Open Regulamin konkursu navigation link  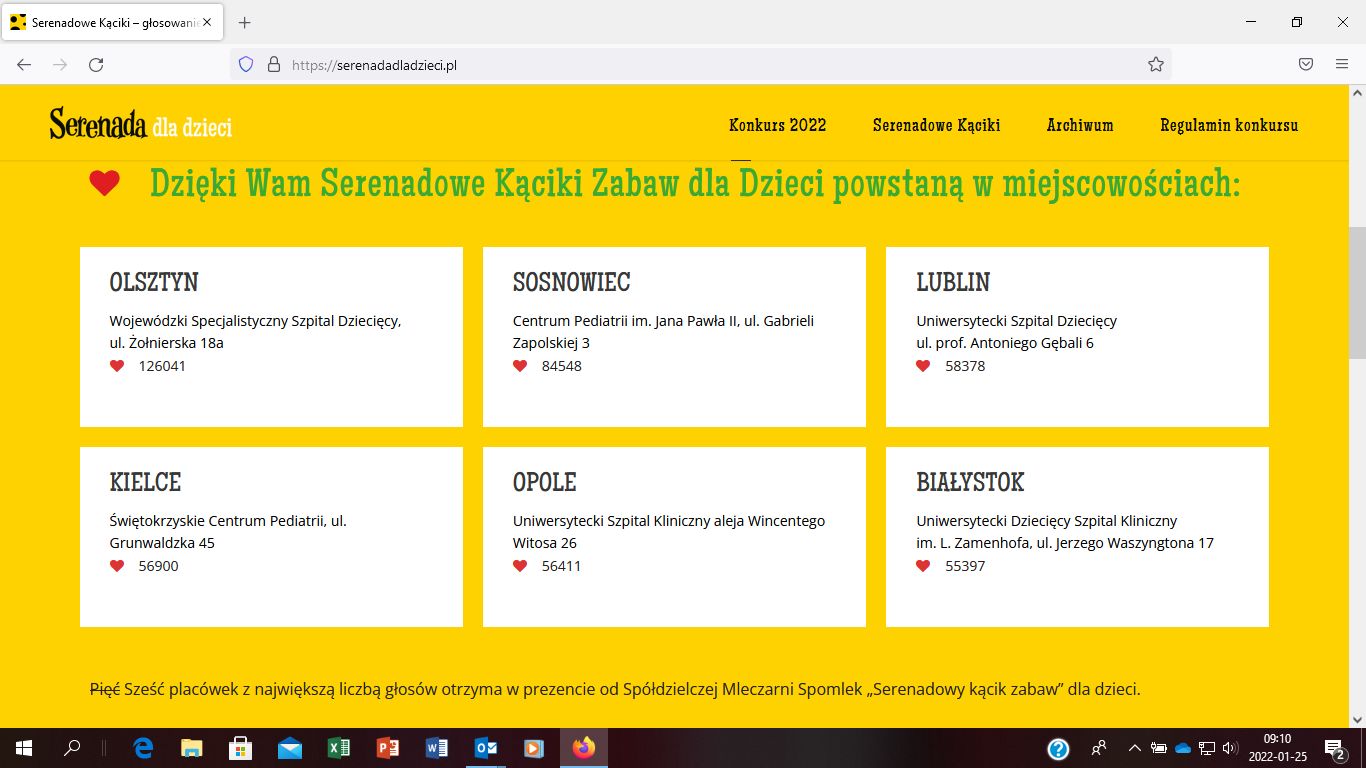(x=1229, y=125)
